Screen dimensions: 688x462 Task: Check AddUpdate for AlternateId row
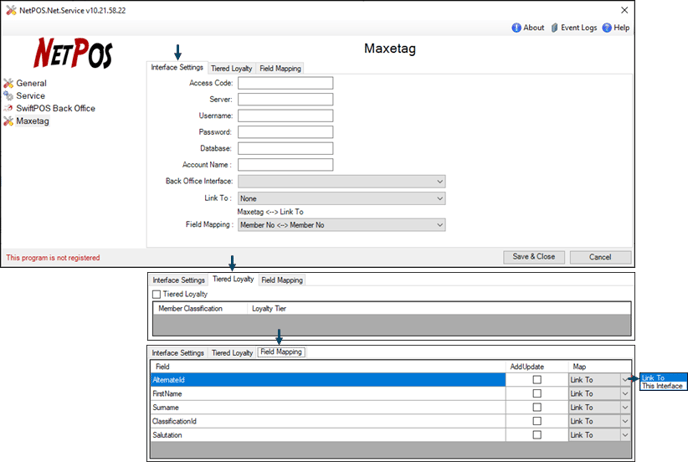(537, 380)
